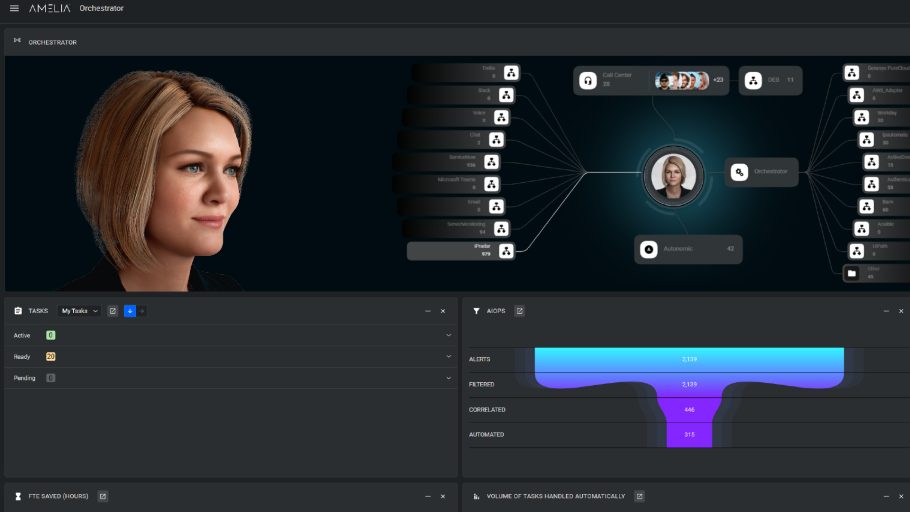
Task: Open the Call Center agent avatars group
Action: point(682,81)
